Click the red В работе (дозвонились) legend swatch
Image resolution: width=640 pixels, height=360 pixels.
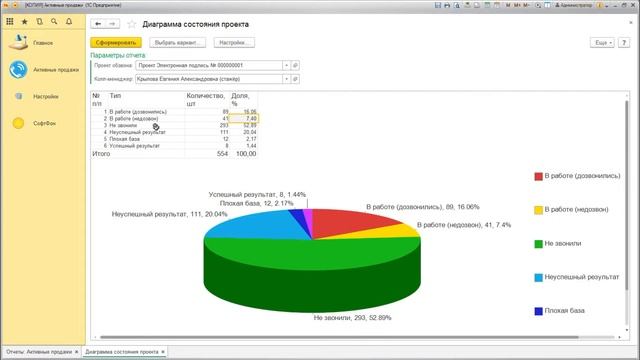[538, 176]
